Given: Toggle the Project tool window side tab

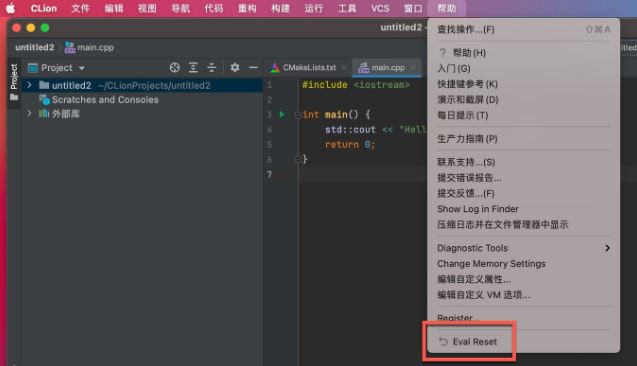Looking at the screenshot, I should (14, 76).
